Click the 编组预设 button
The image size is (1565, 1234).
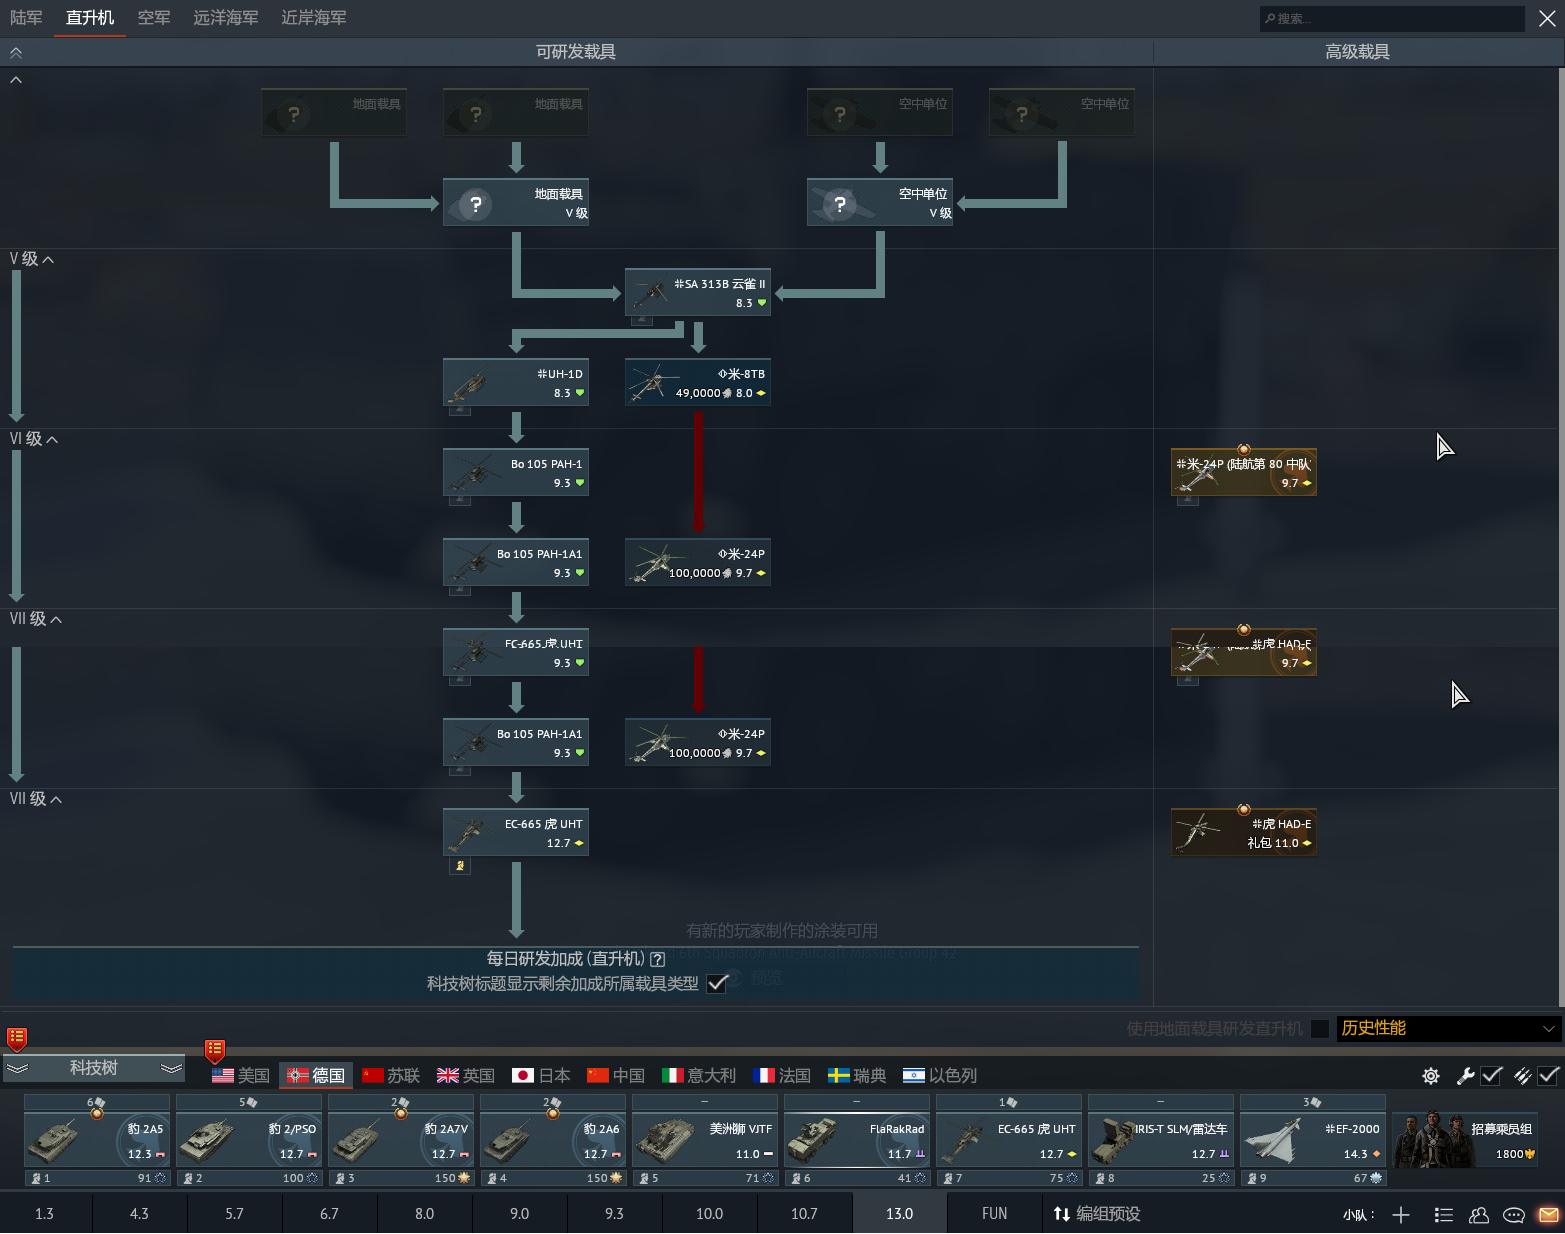pyautogui.click(x=1097, y=1214)
